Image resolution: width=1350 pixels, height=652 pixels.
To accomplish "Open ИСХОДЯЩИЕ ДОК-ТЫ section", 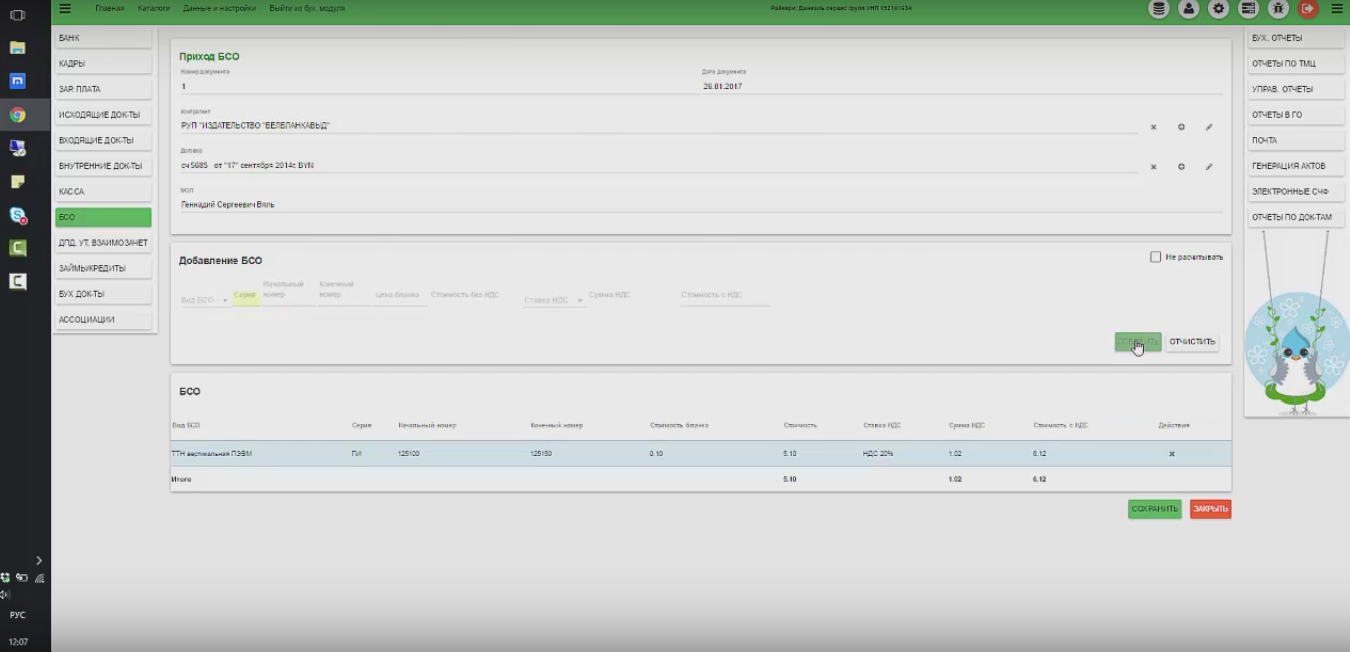I will 103,115.
